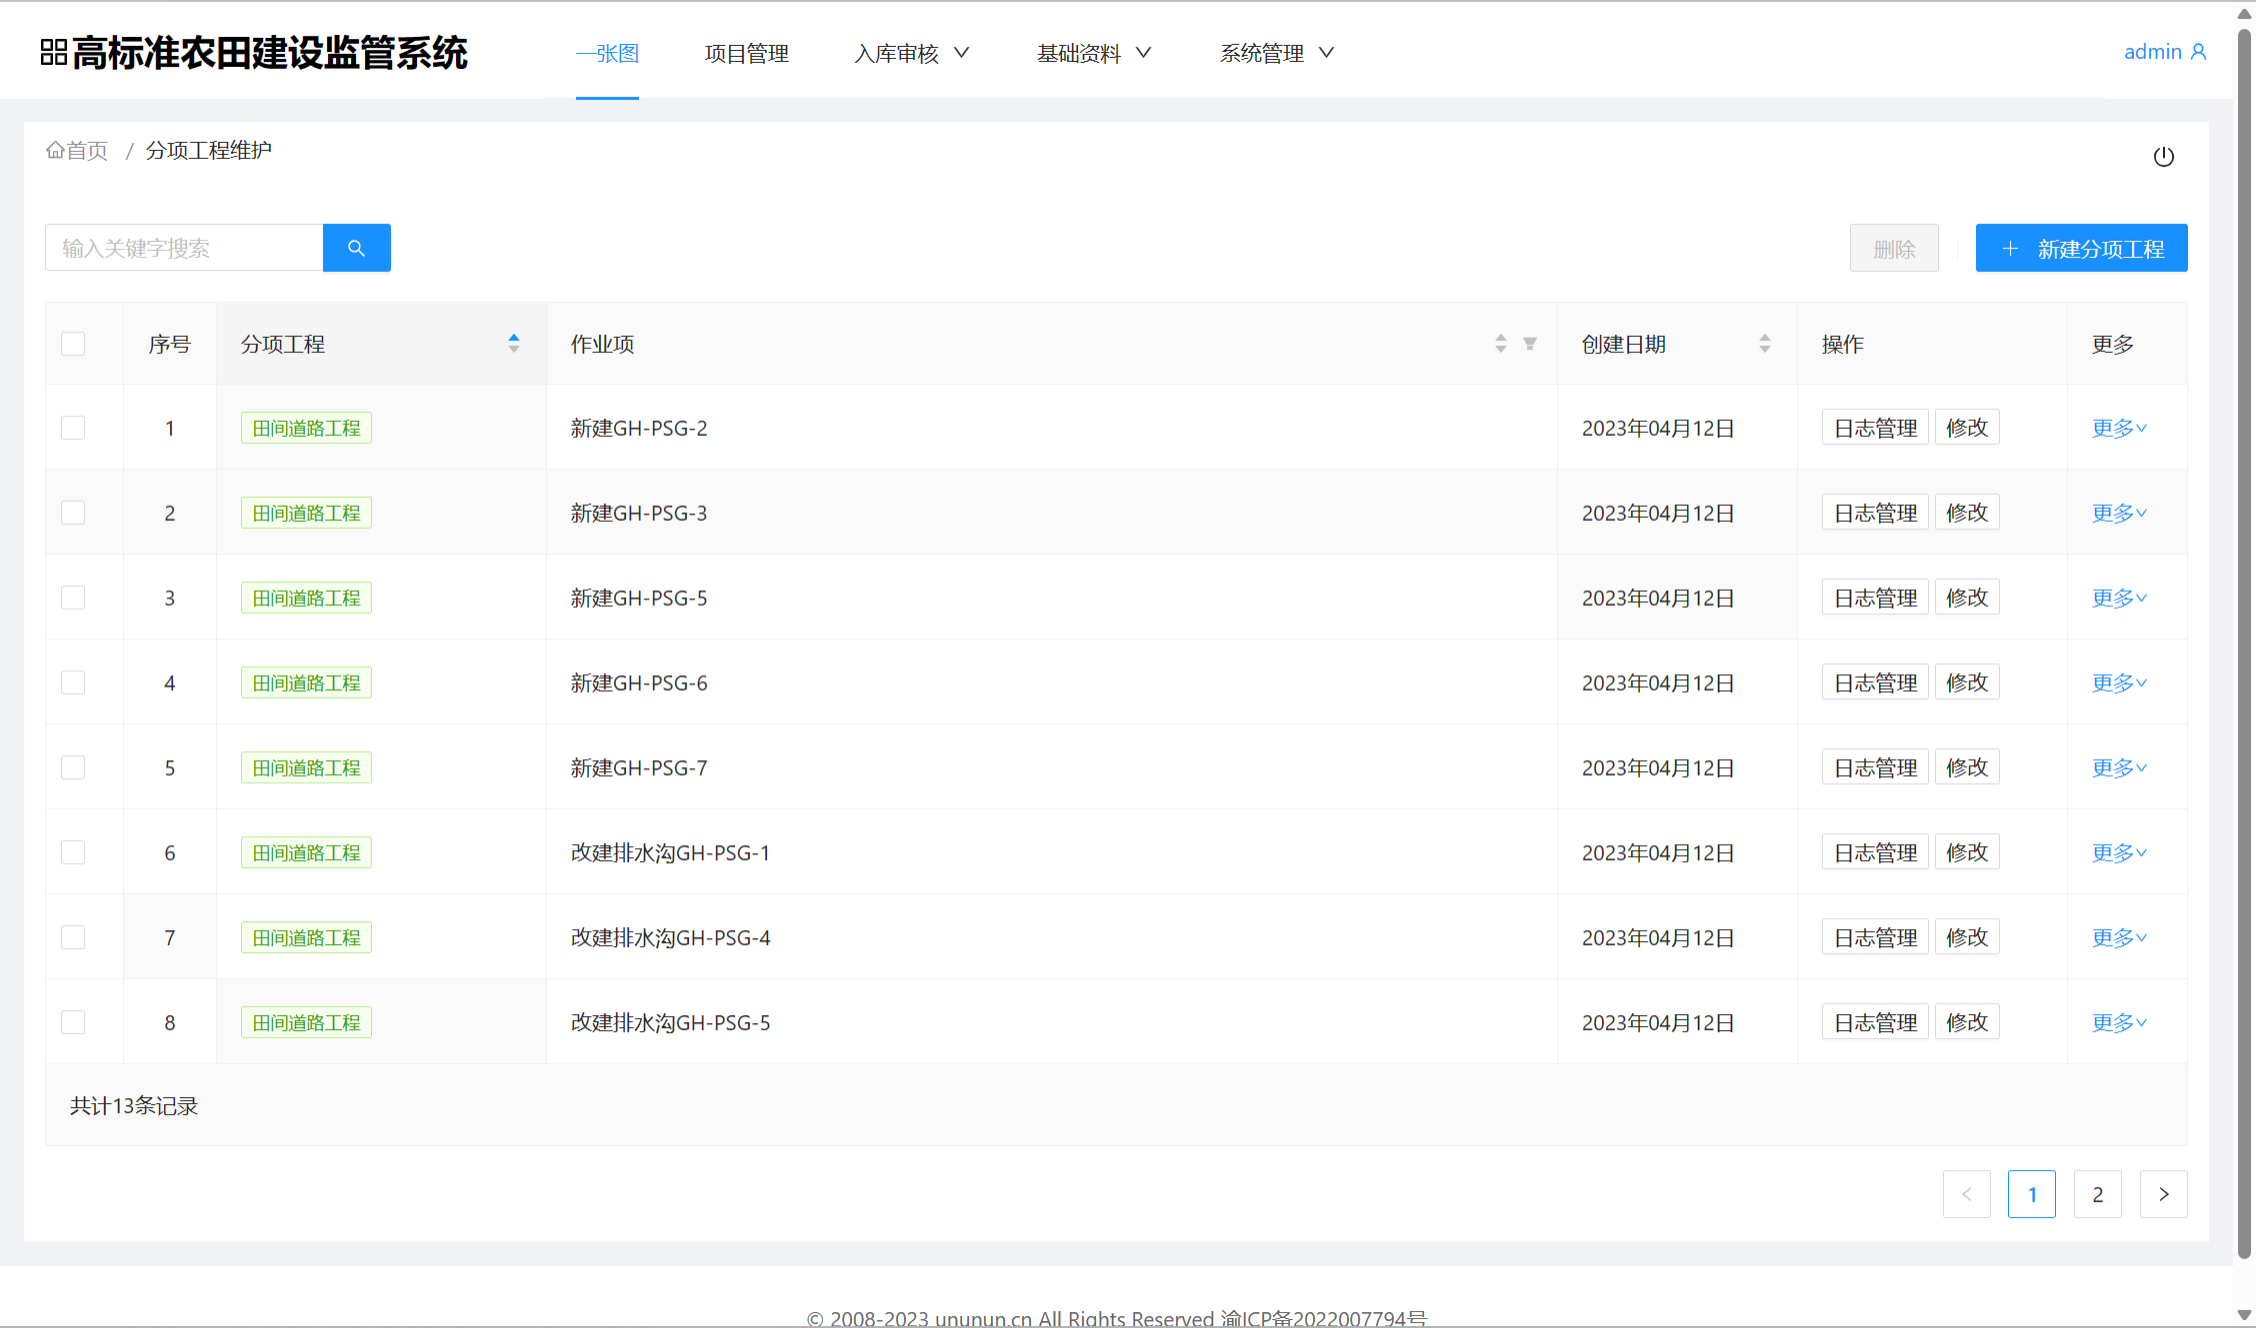Go to the next page arrow
The width and height of the screenshot is (2256, 1328).
tap(2164, 1194)
